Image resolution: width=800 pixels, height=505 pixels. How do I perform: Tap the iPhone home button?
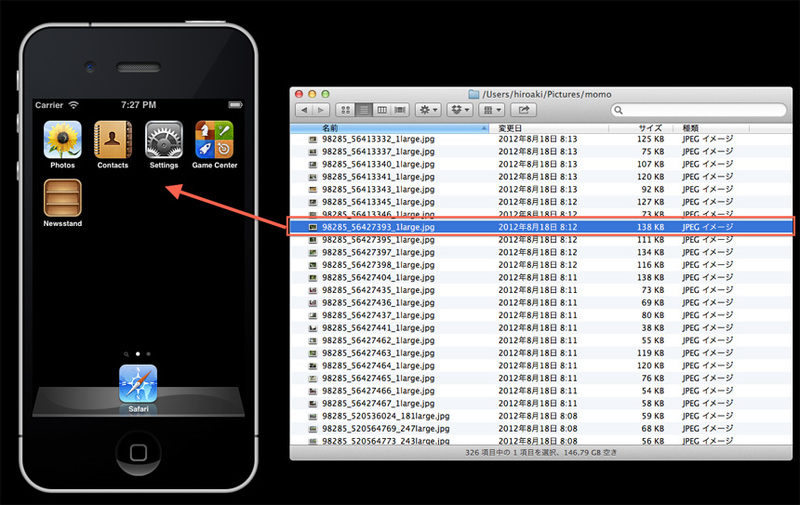(138, 452)
